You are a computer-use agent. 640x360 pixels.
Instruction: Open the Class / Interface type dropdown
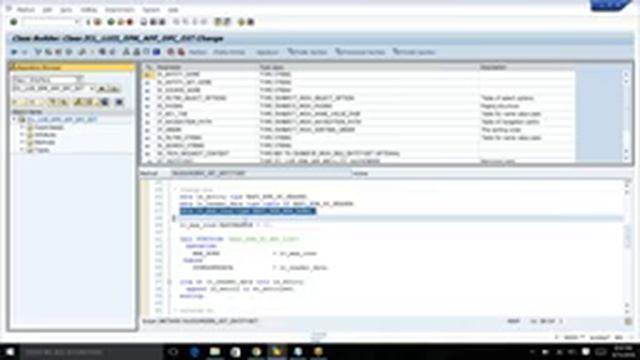pos(80,79)
